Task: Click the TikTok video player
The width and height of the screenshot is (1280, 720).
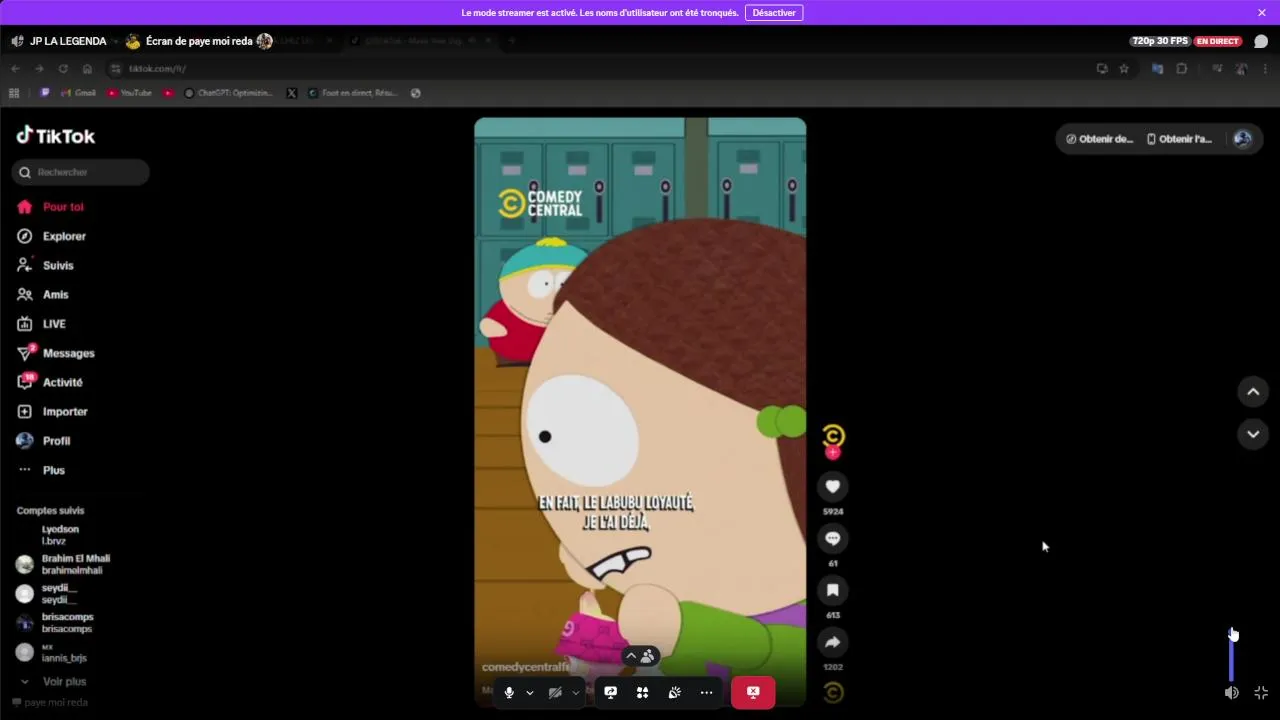Action: pos(640,412)
